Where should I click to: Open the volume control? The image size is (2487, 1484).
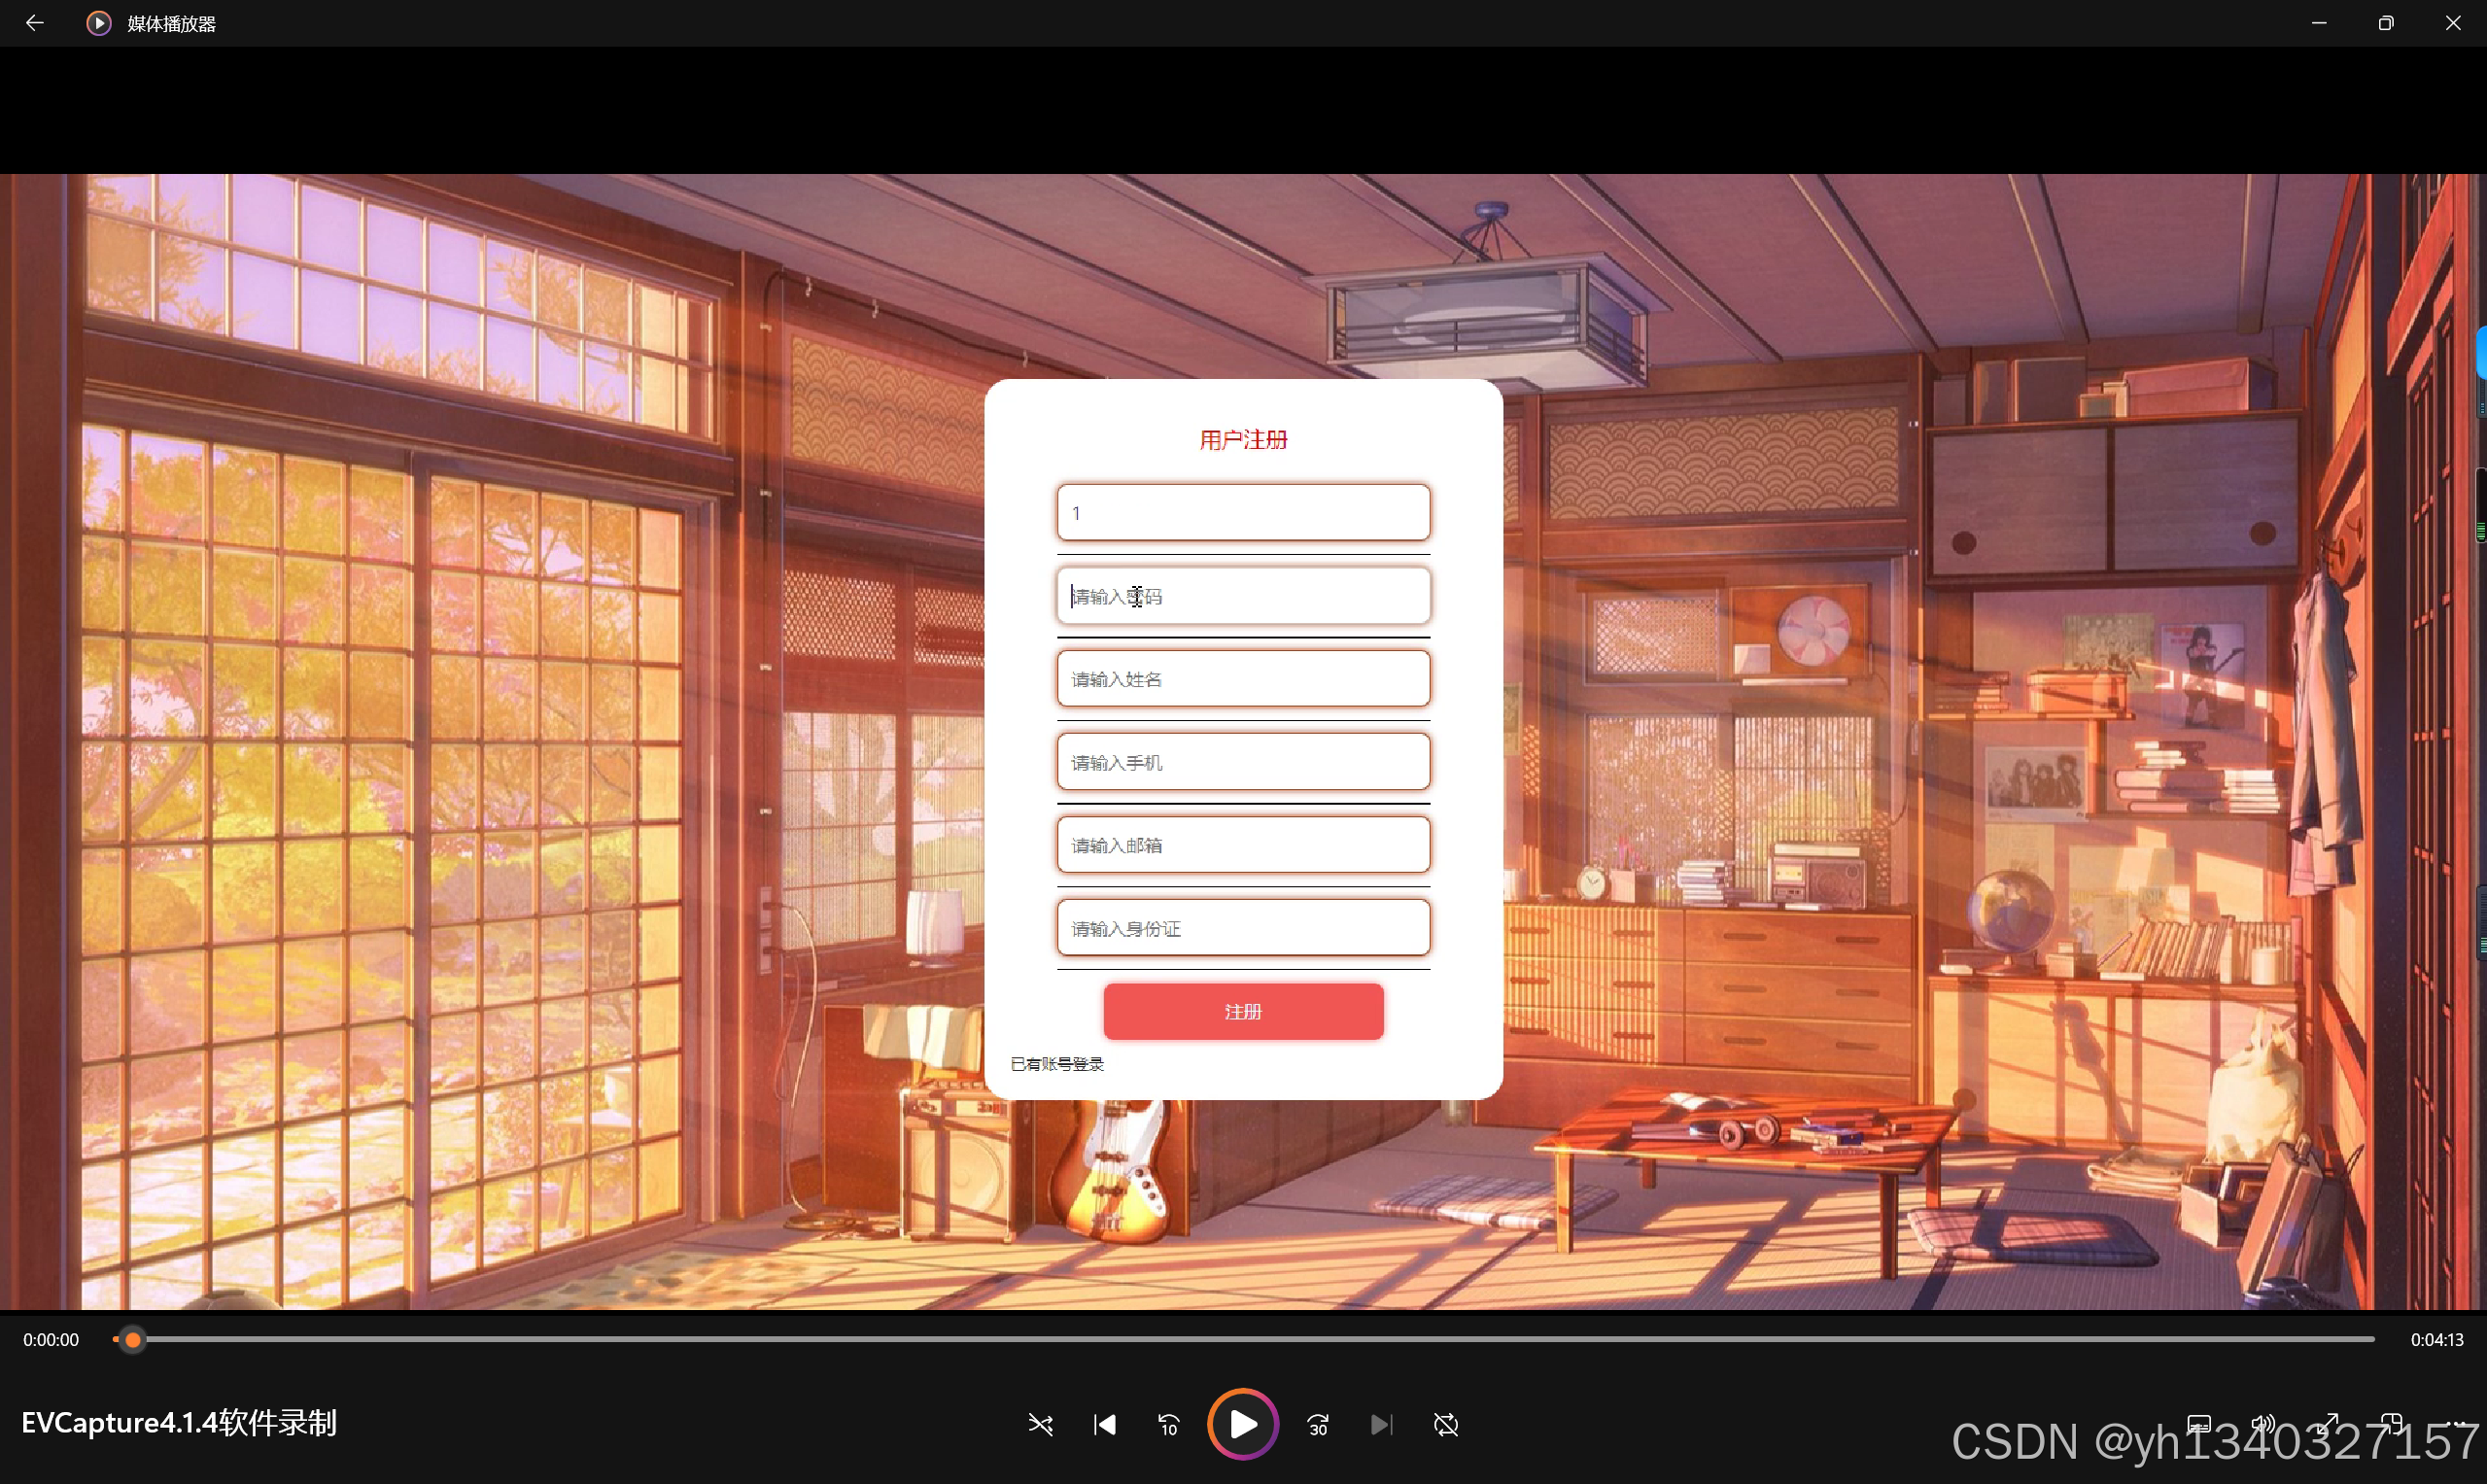point(2263,1423)
